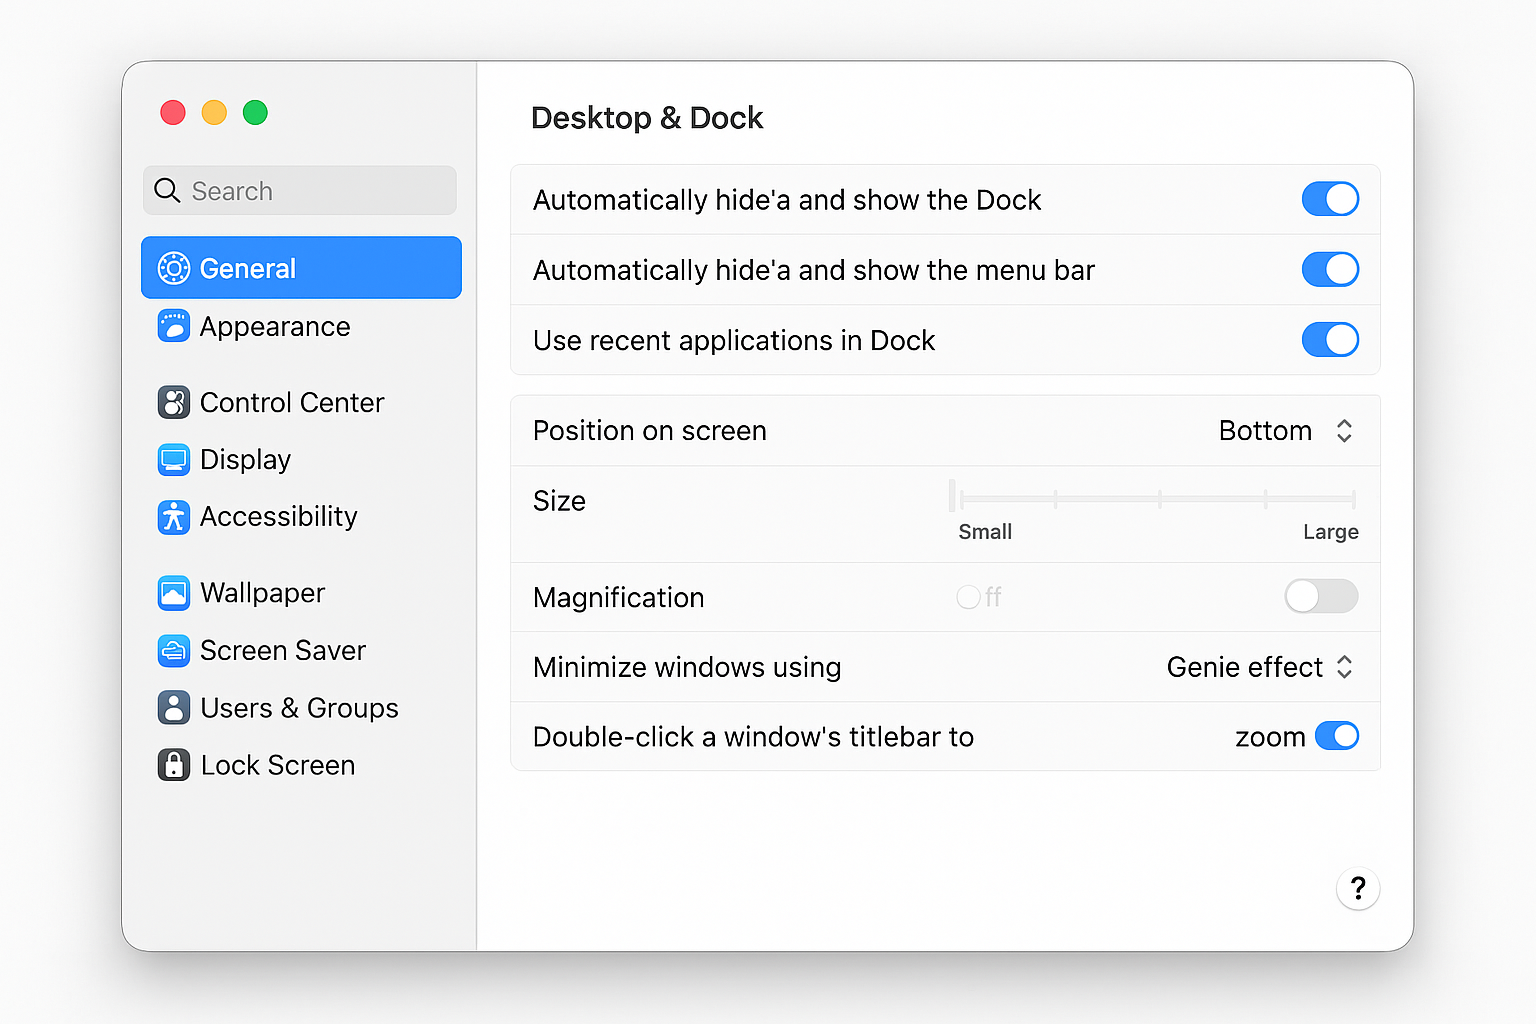Open the Genie effect minimize dropdown
Image resolution: width=1536 pixels, height=1024 pixels.
click(1260, 667)
